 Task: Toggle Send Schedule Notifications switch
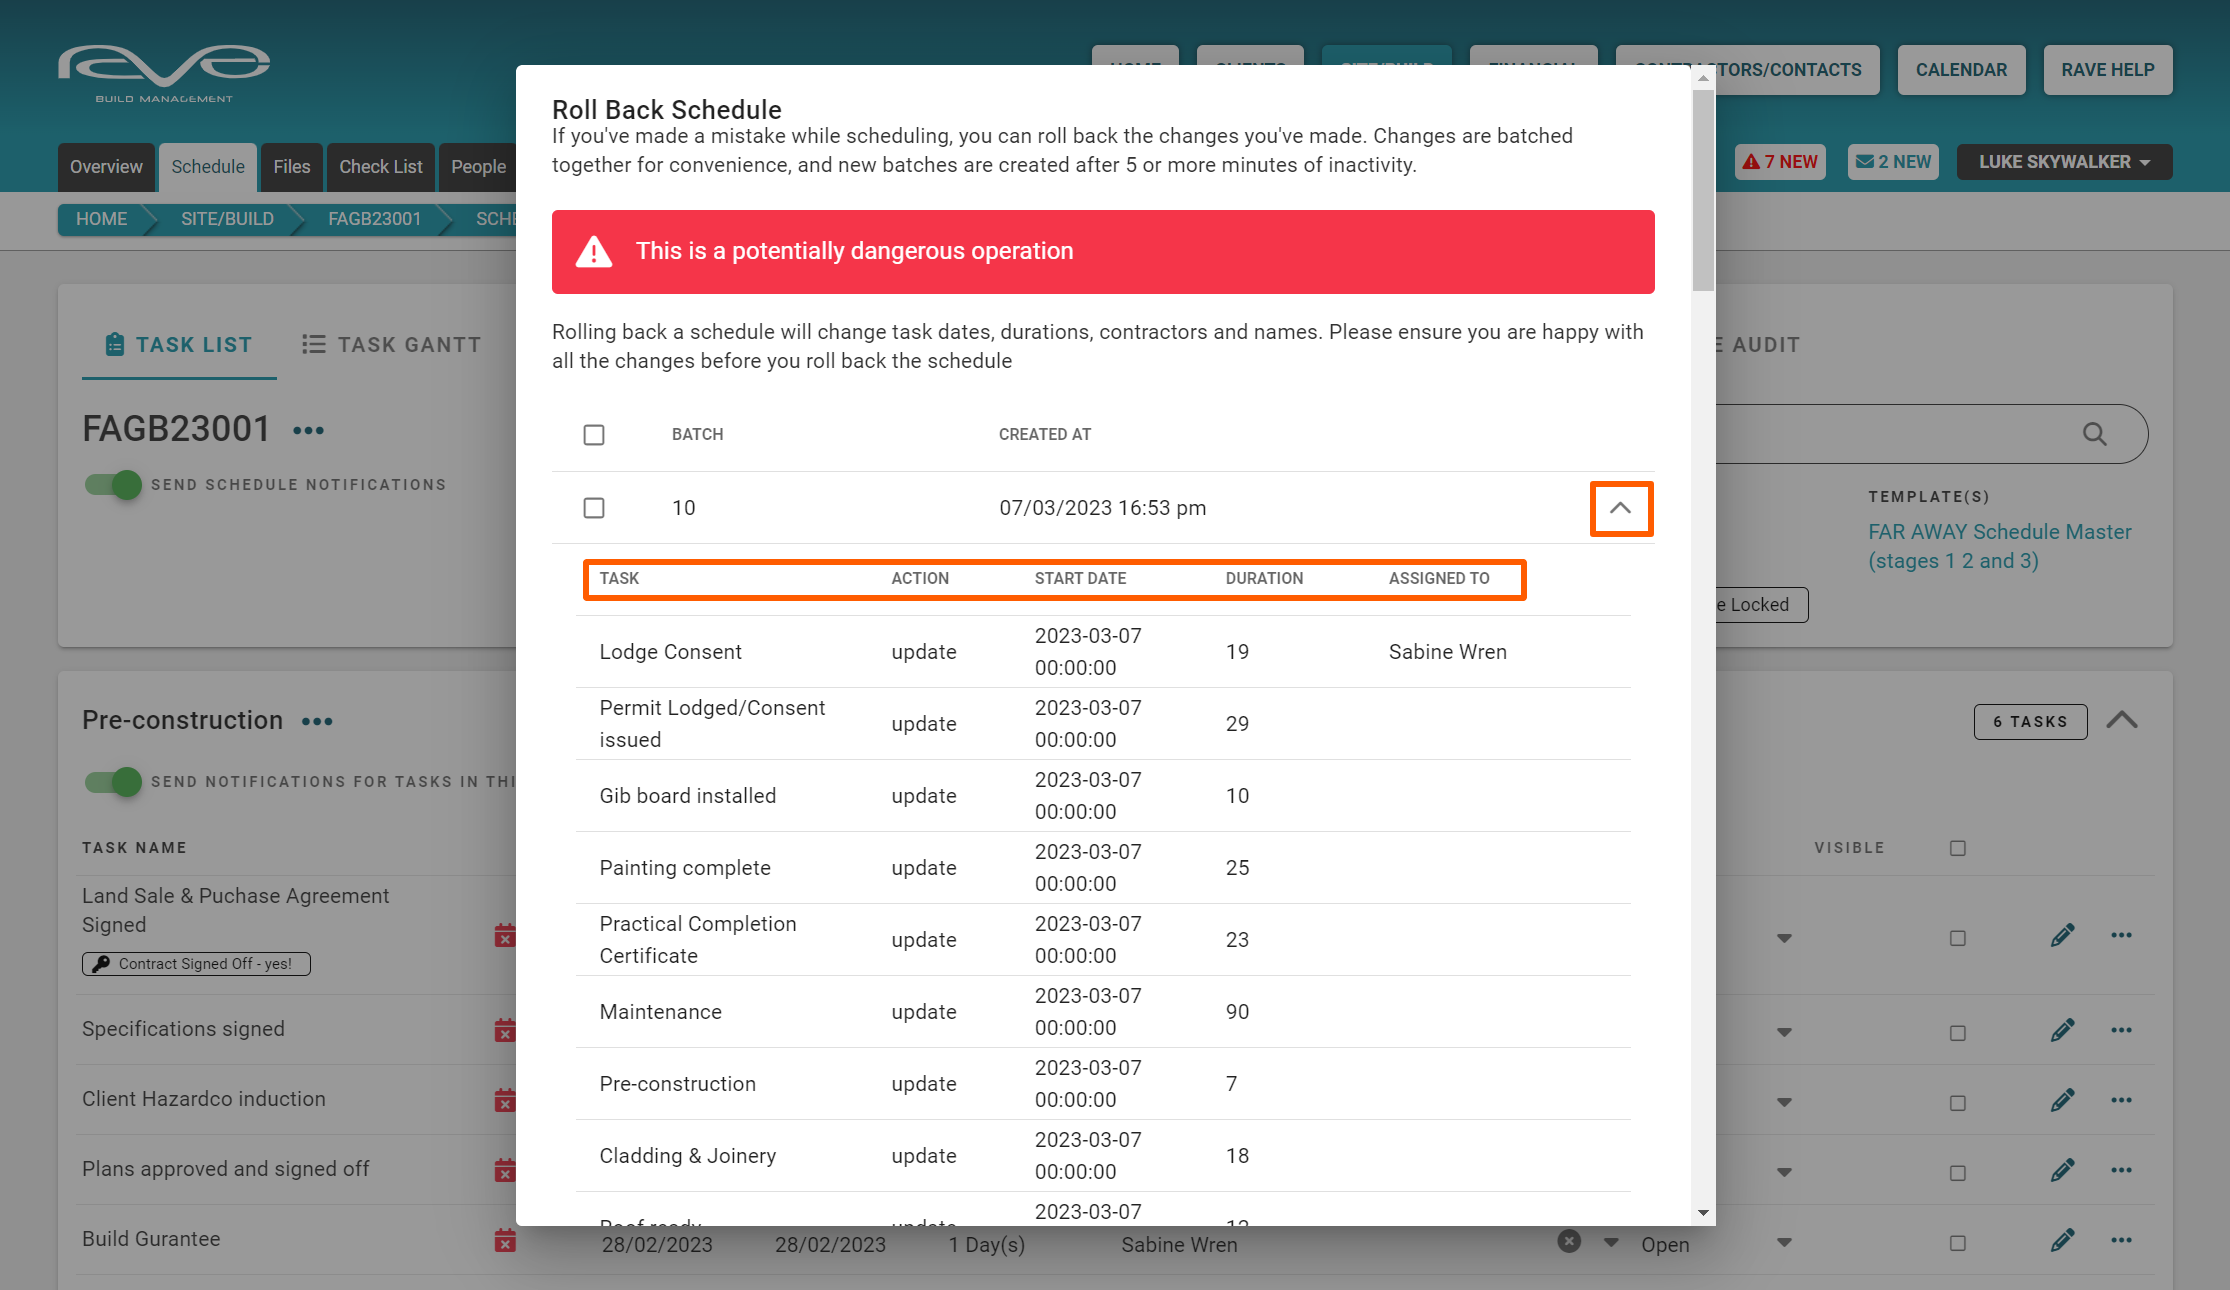pyautogui.click(x=114, y=485)
